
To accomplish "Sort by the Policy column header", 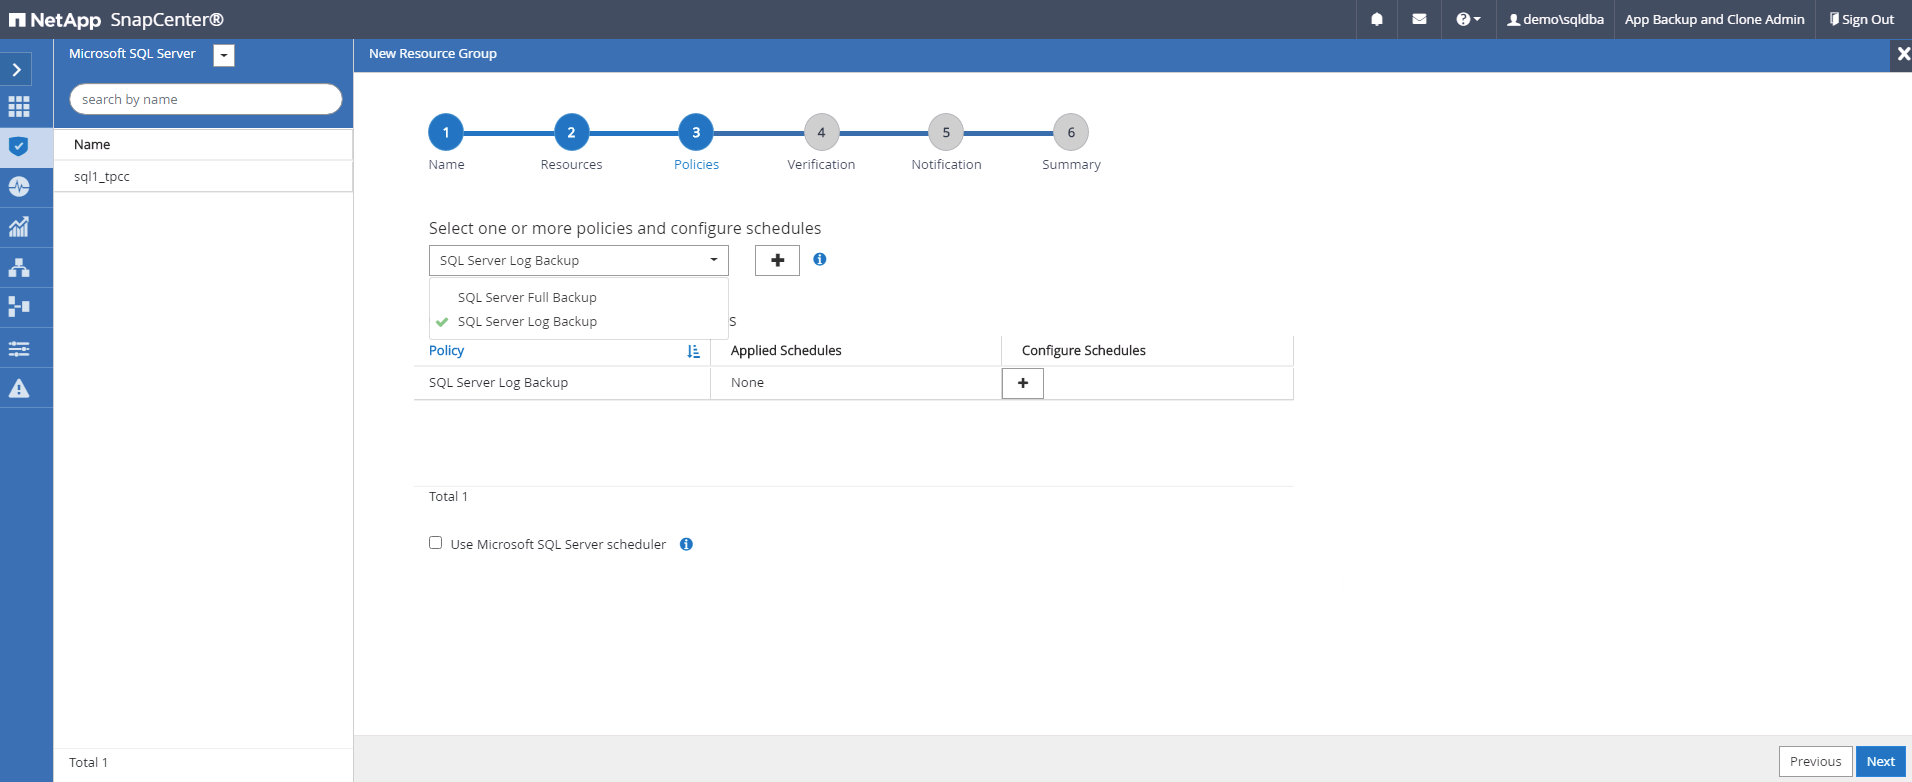I will click(446, 350).
